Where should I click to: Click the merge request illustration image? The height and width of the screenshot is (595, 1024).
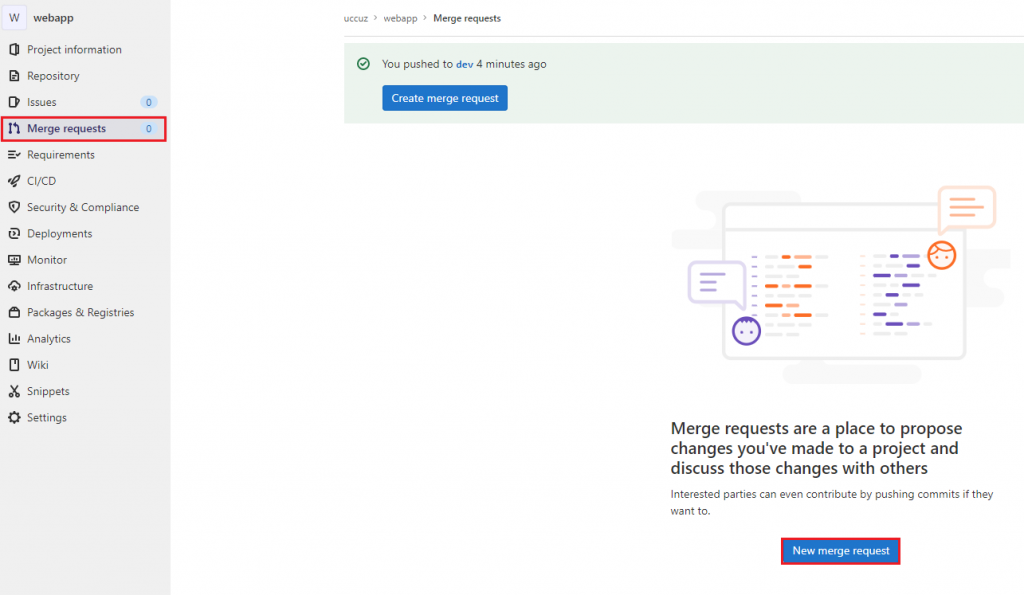tap(842, 283)
